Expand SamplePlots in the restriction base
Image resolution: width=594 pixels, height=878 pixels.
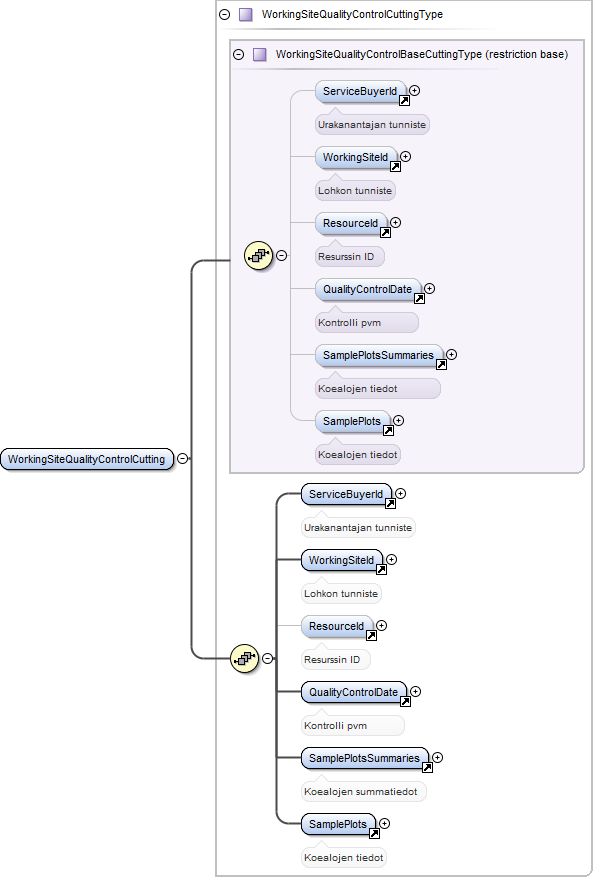tap(398, 421)
